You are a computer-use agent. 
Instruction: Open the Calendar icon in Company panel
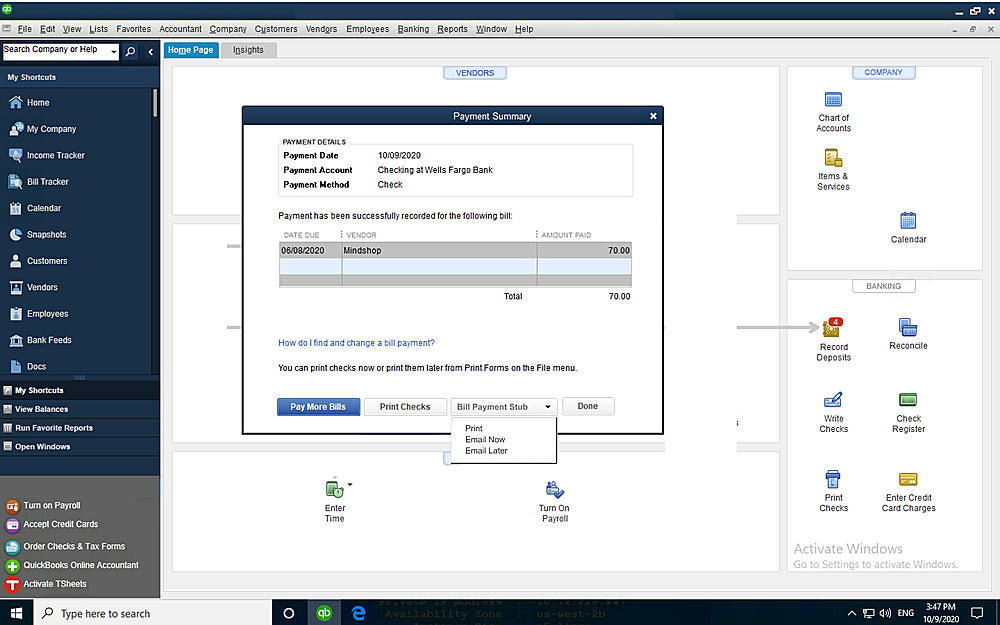coord(908,221)
